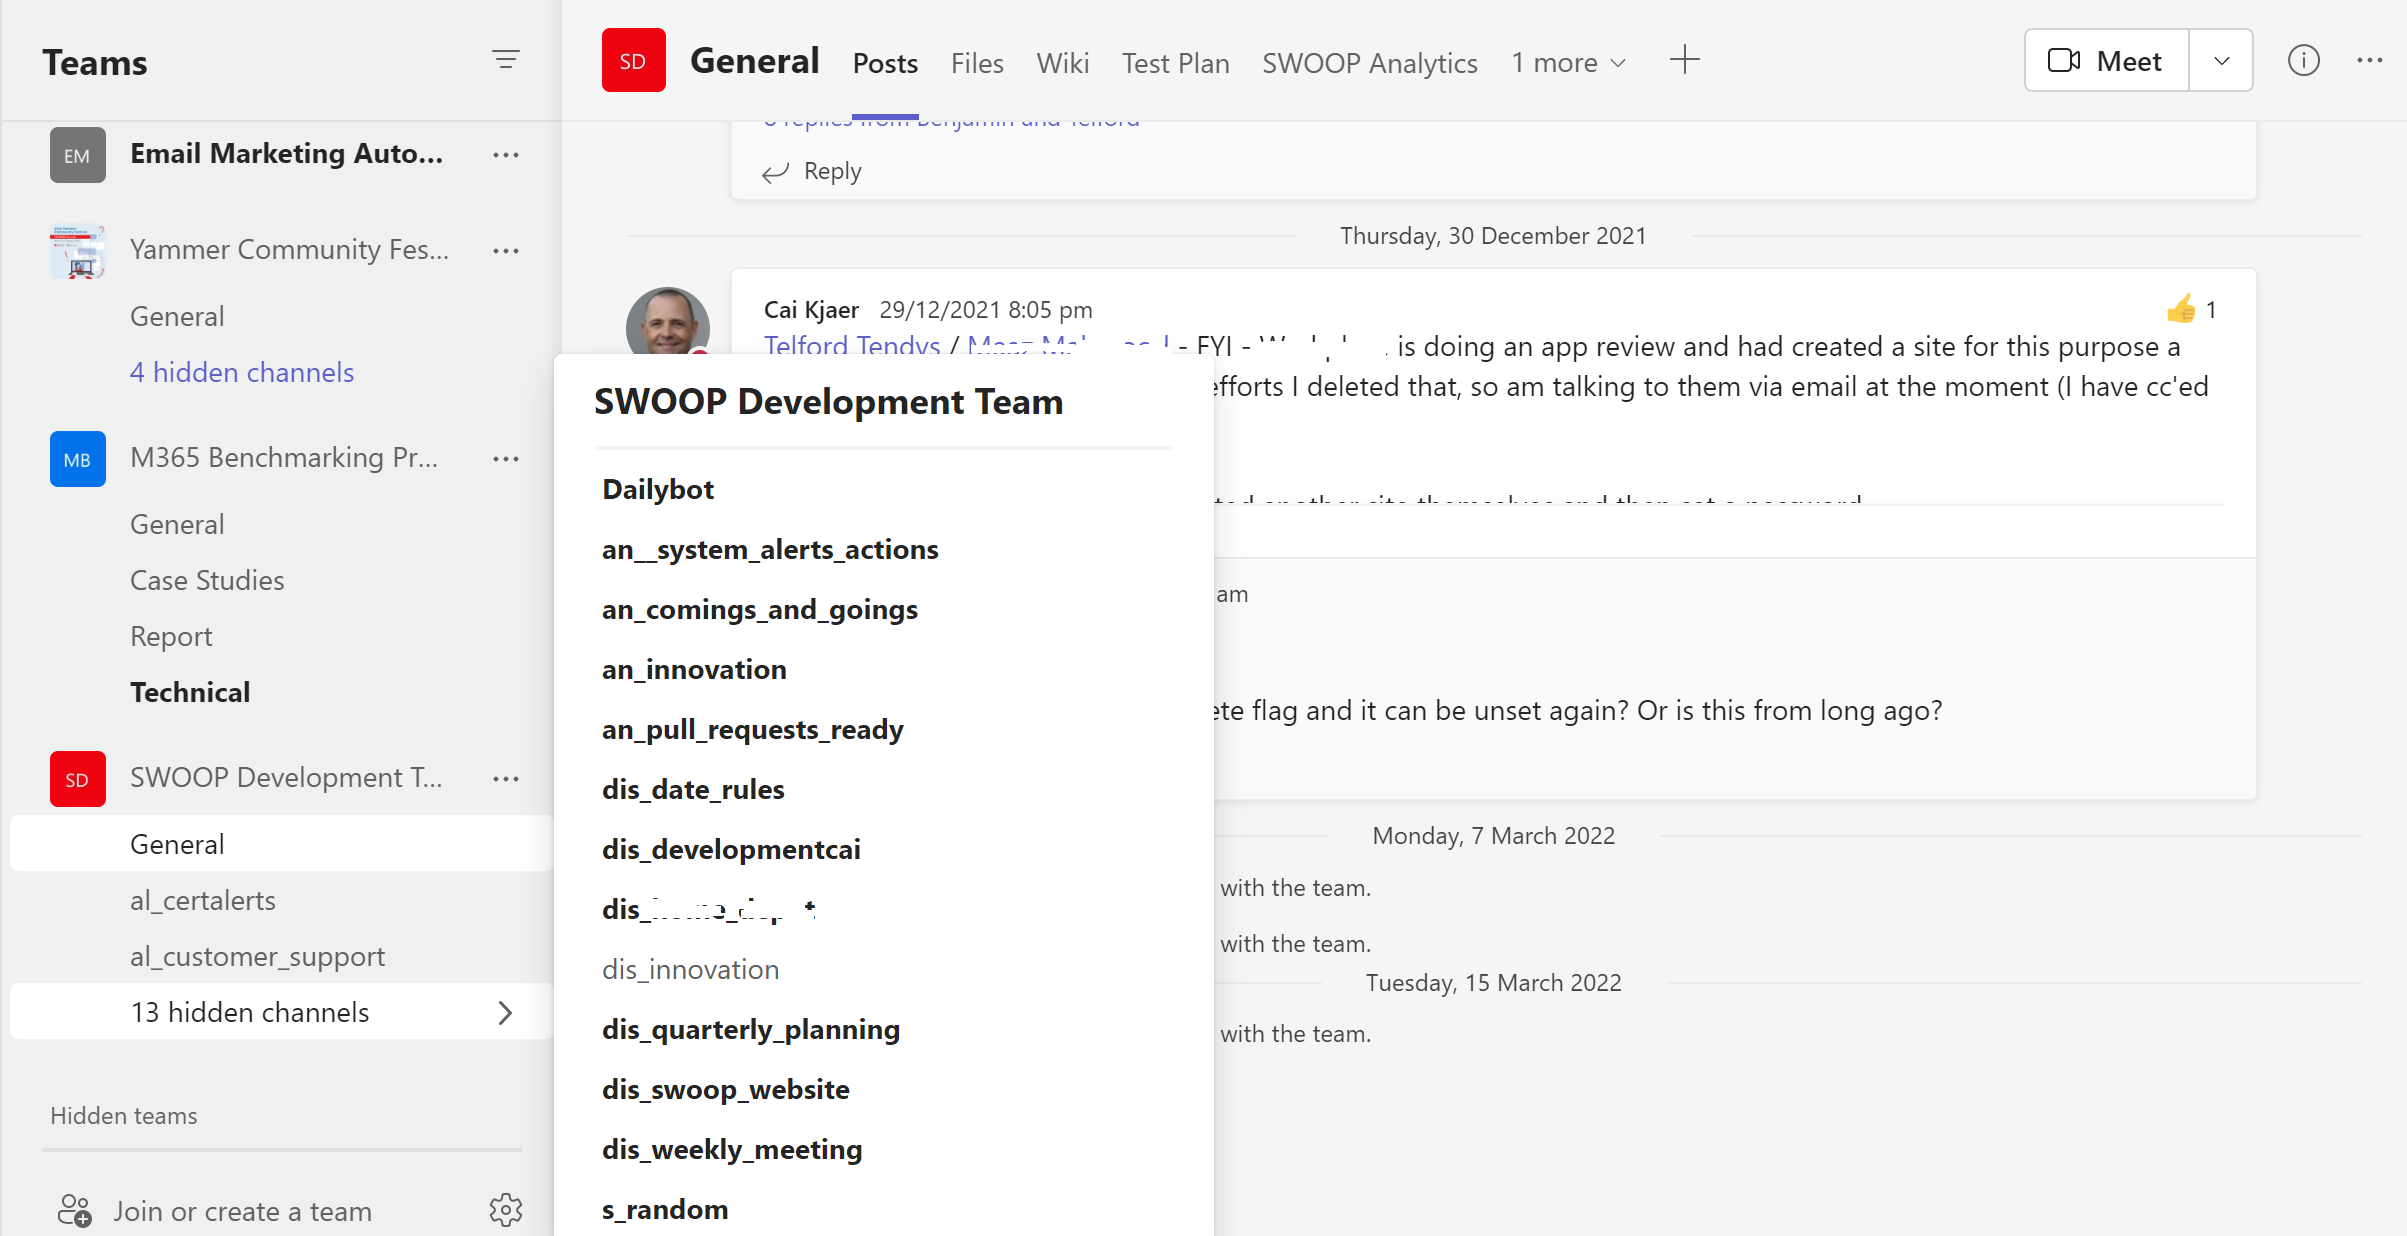2407x1236 pixels.
Task: Select Yammer Community Festival team name
Action: click(289, 249)
